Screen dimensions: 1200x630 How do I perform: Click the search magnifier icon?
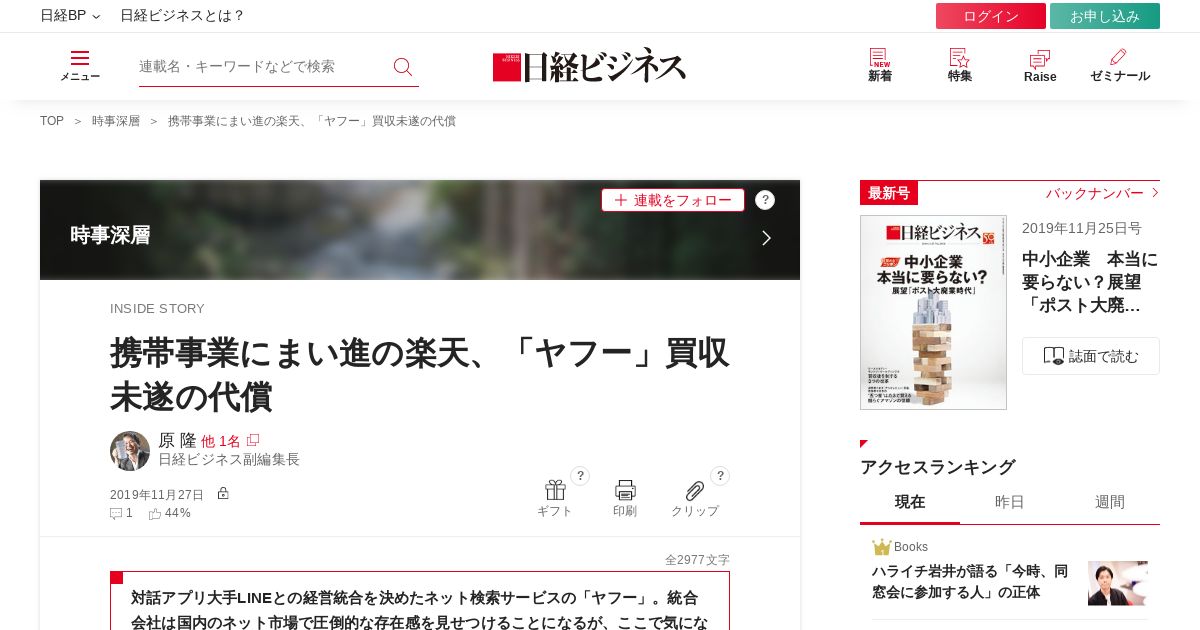[x=403, y=66]
